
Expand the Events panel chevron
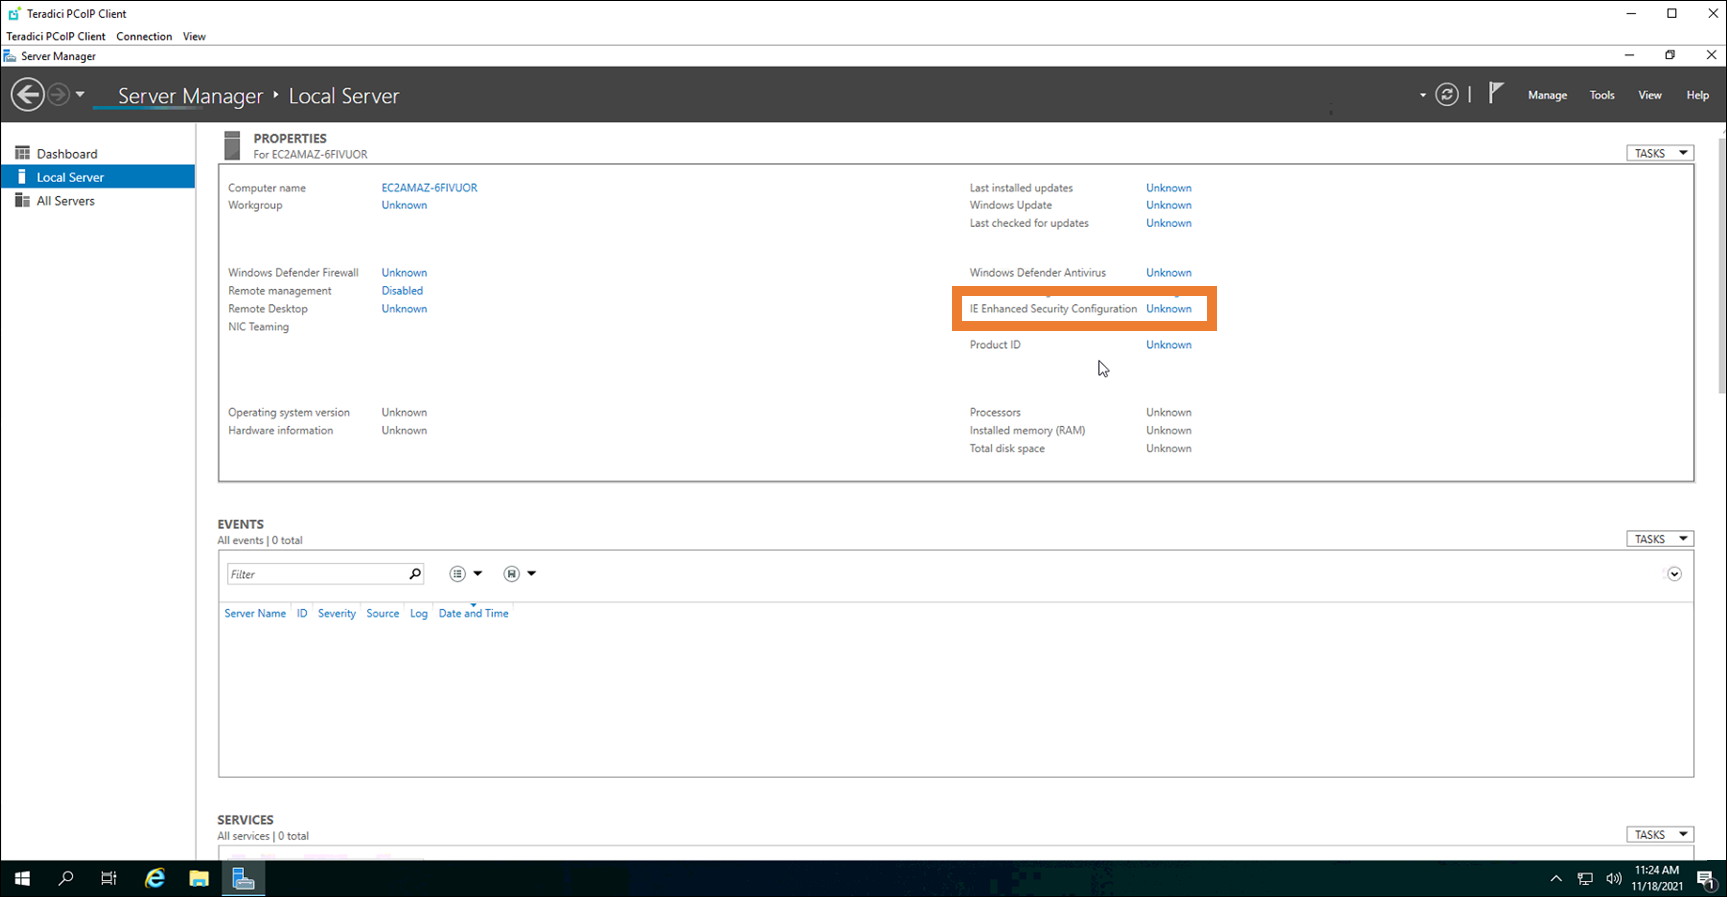coord(1674,574)
